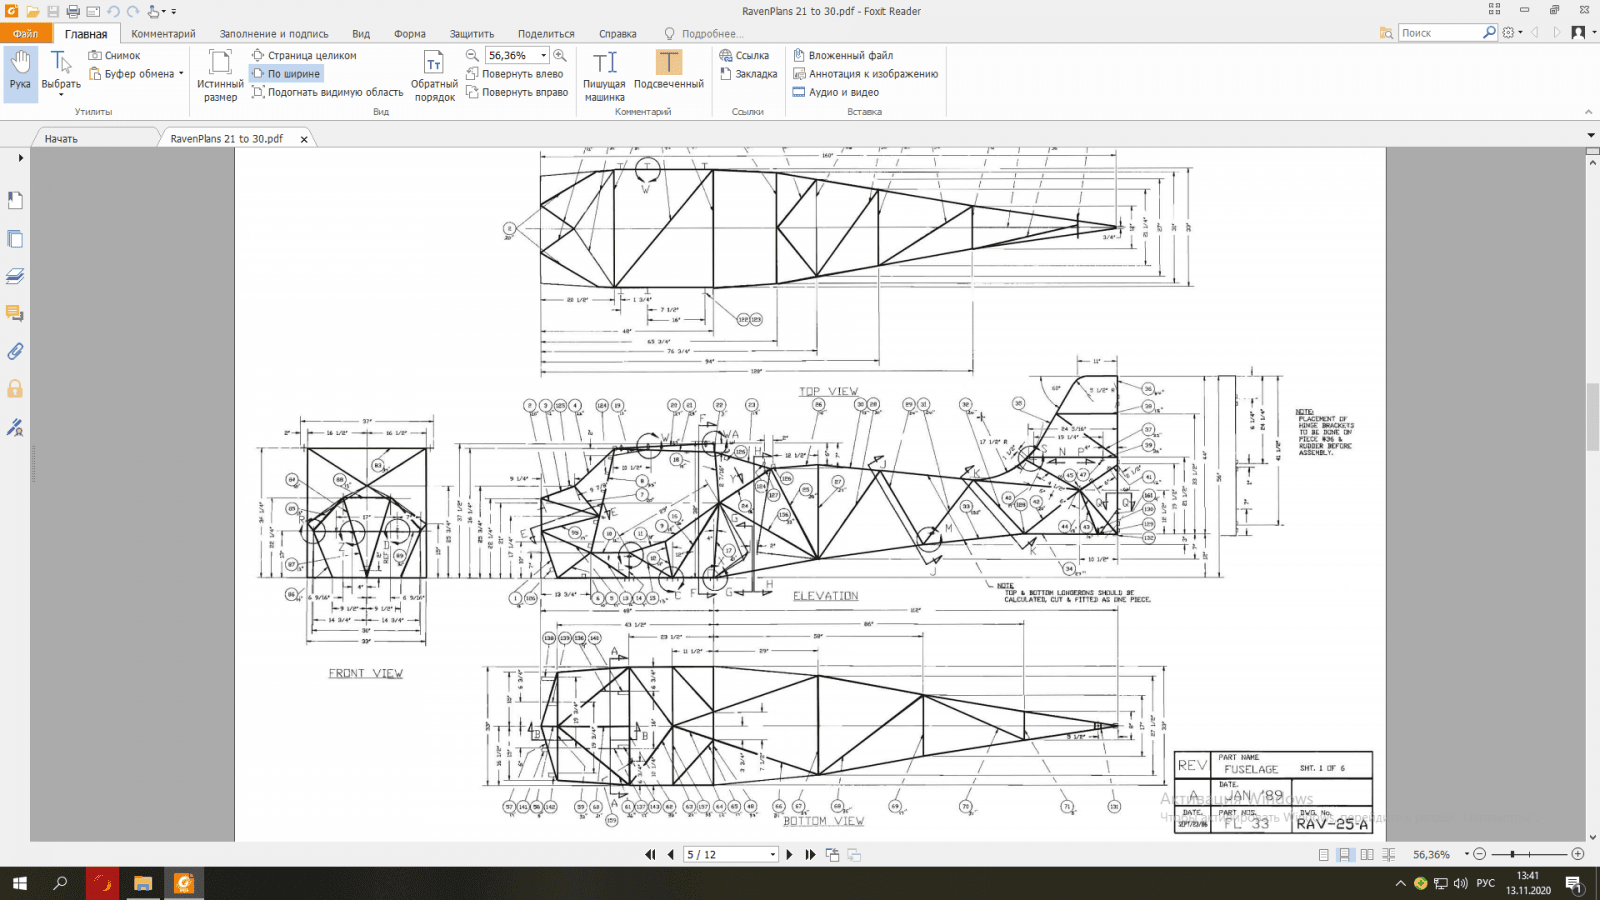Switch to the Начать document tab

(62, 139)
